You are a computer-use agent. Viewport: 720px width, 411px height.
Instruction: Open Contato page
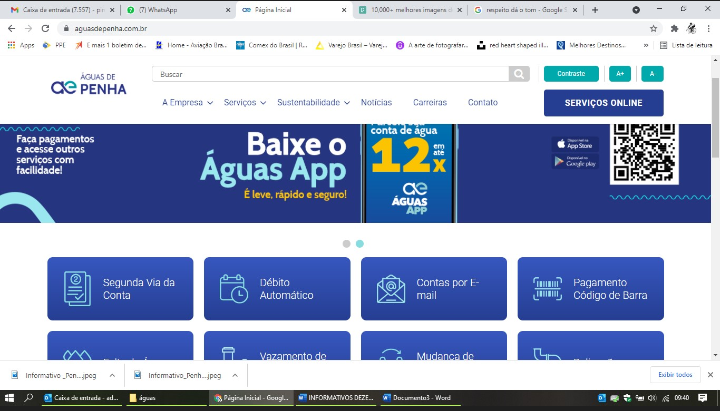click(483, 102)
